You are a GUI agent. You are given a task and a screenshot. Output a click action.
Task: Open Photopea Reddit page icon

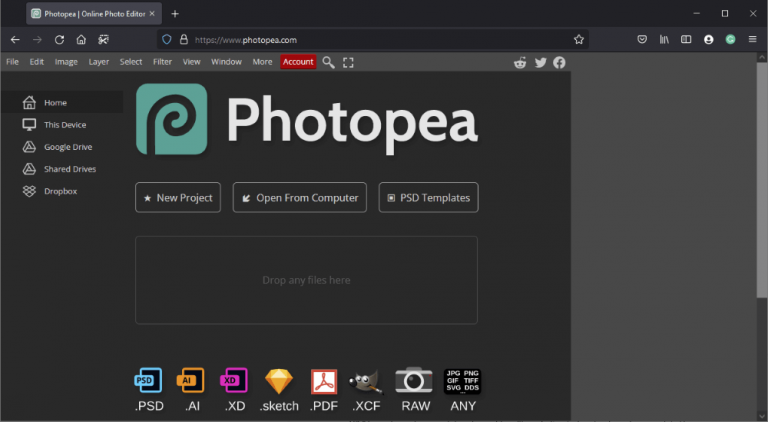[x=520, y=62]
